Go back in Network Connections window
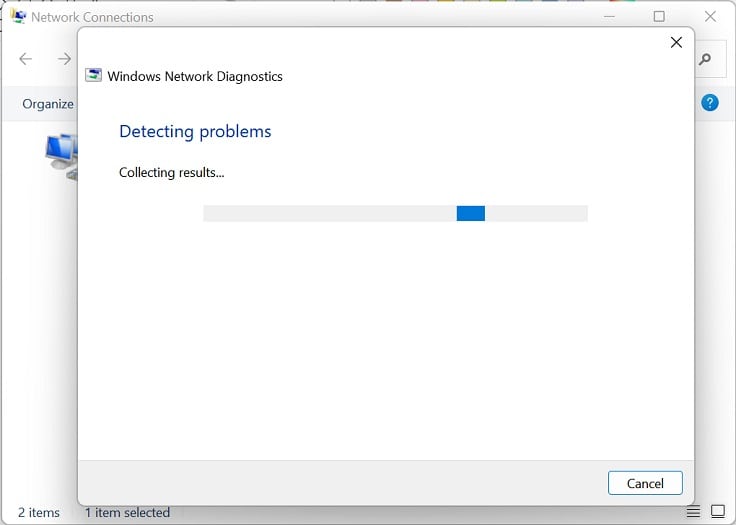 tap(26, 59)
